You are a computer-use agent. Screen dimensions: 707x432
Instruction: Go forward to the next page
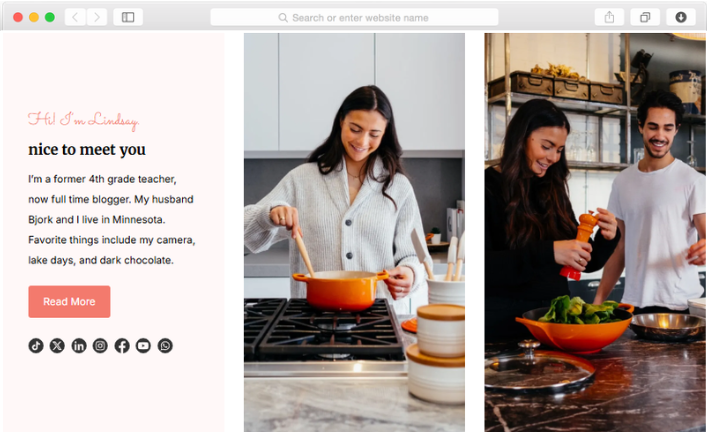(x=96, y=18)
